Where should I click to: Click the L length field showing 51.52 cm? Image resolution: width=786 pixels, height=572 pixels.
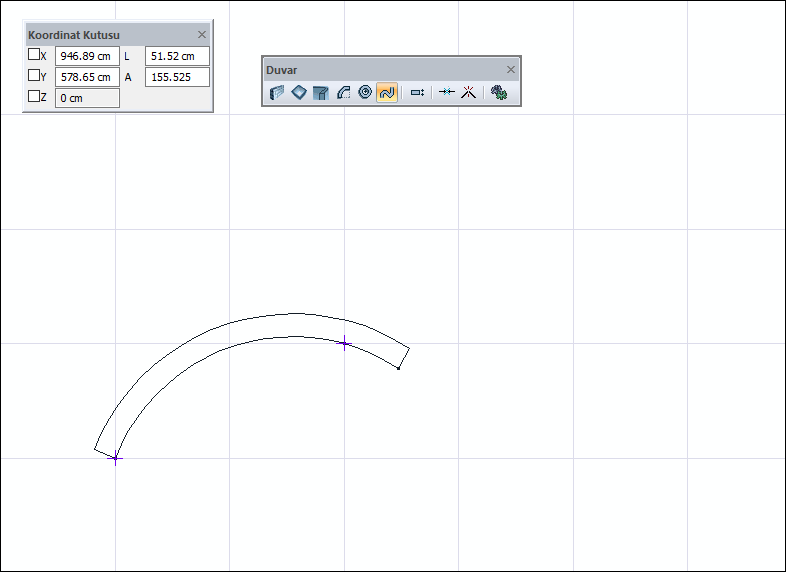pyautogui.click(x=177, y=56)
